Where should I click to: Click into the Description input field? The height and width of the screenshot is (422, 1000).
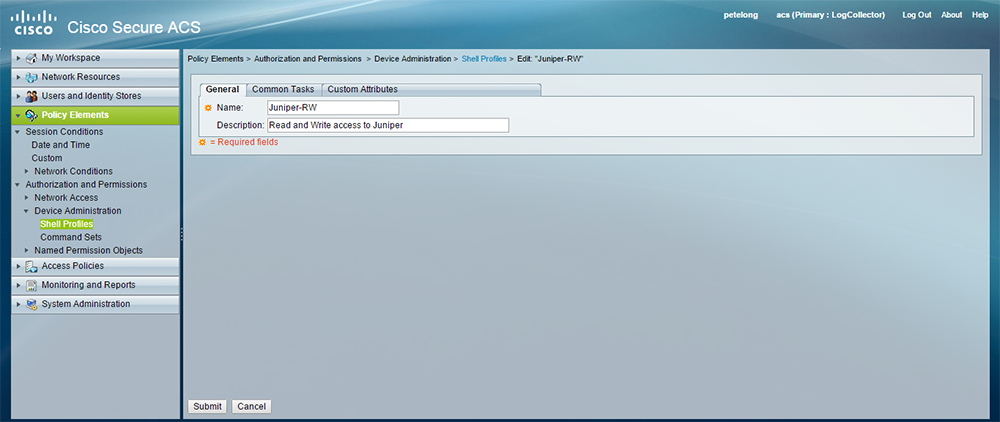(x=388, y=125)
